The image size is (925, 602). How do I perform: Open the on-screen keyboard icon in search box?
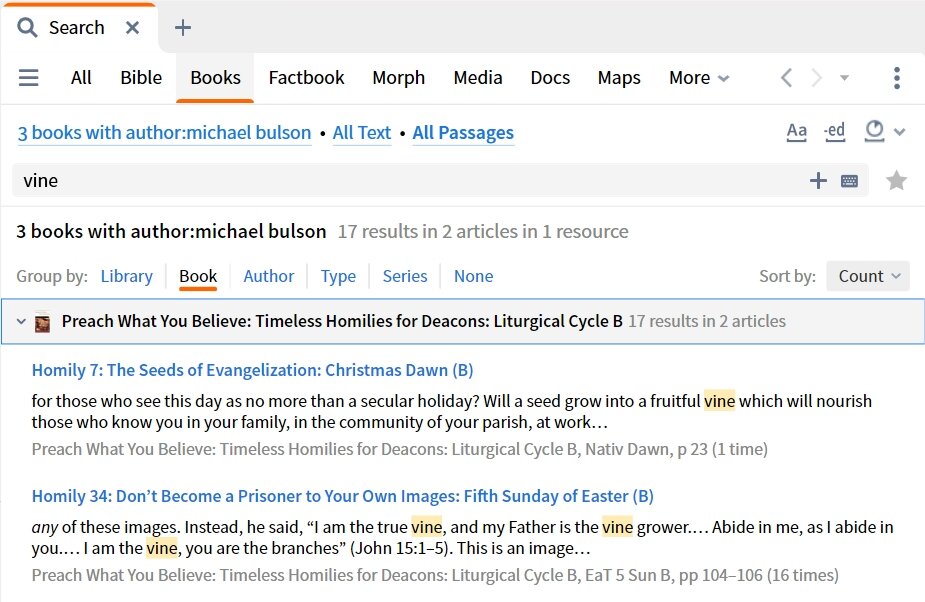click(x=849, y=181)
